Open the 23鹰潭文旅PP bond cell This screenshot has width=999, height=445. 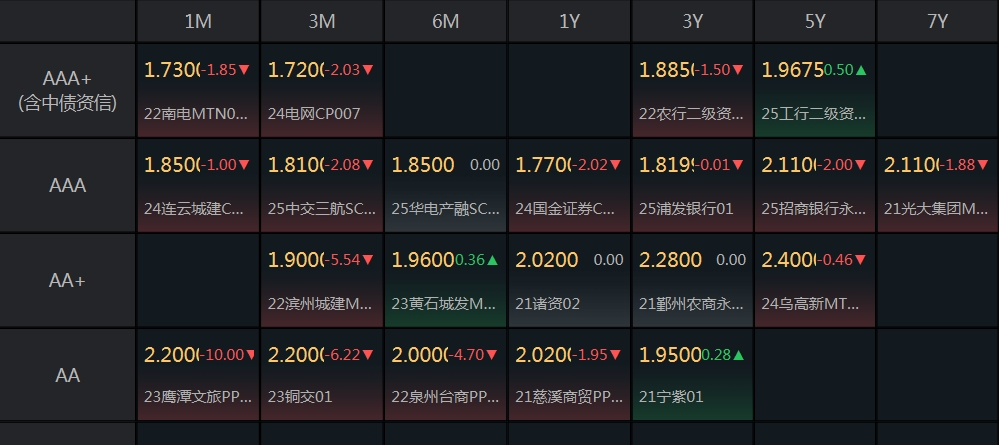(198, 375)
